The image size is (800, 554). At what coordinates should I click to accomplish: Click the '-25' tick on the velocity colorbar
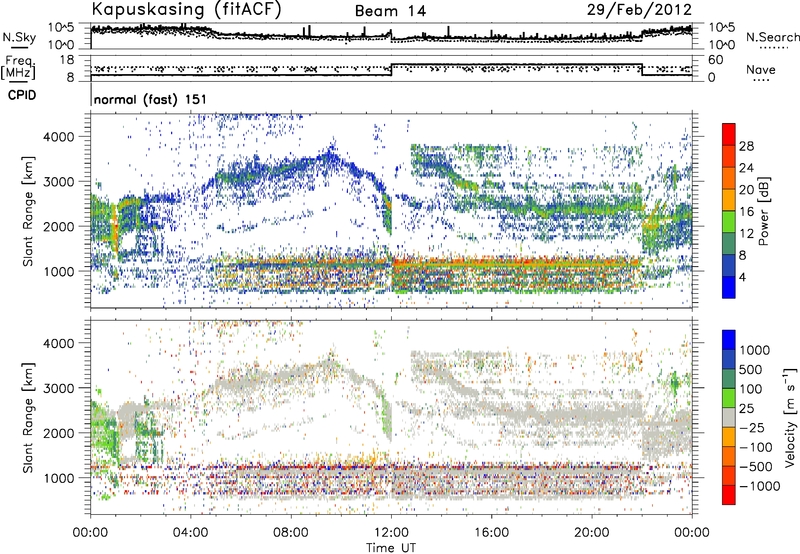[751, 427]
